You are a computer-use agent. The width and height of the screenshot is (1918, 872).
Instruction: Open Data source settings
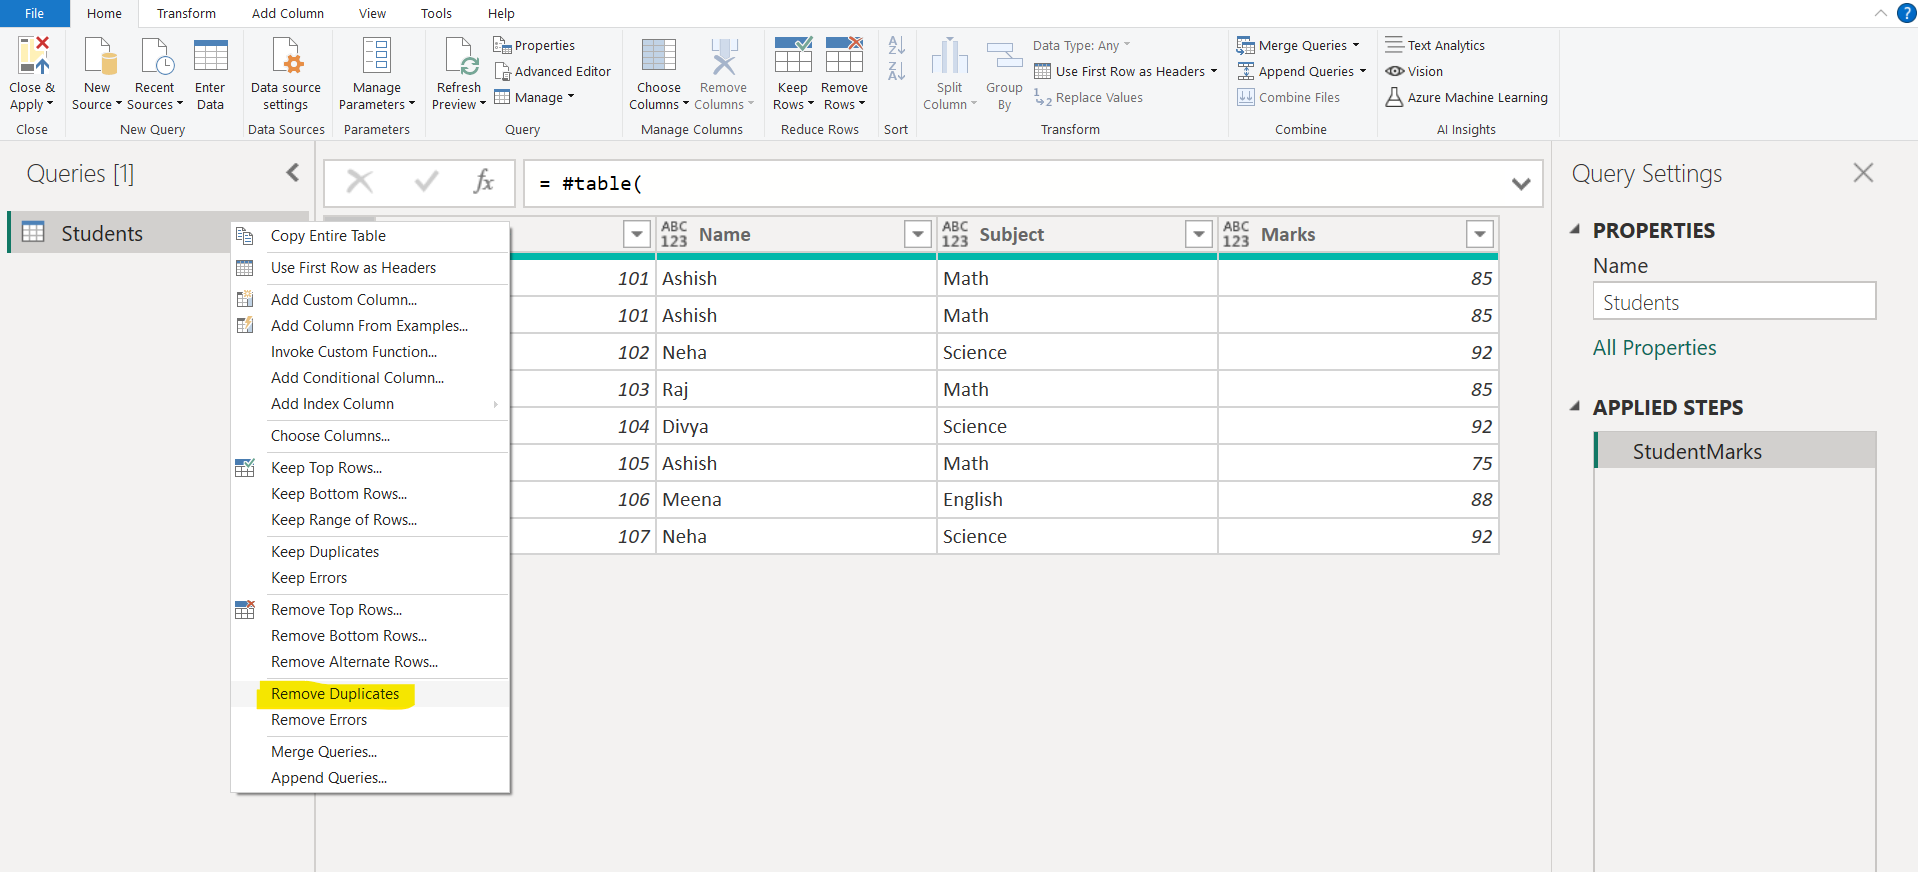[286, 57]
